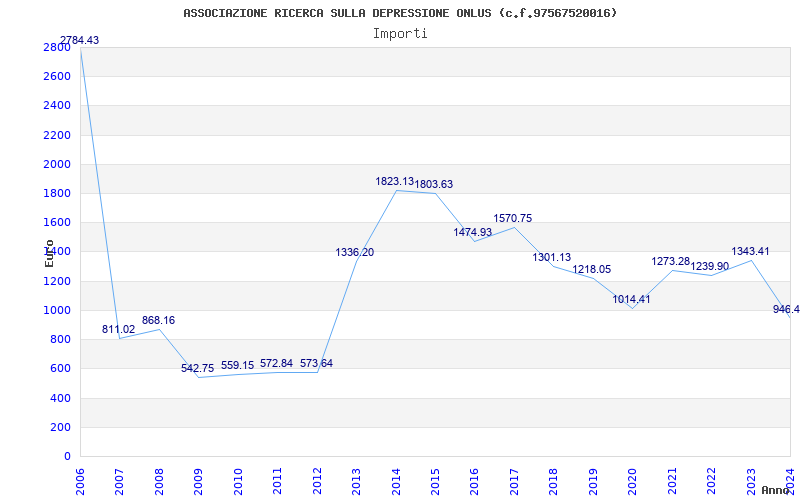The height and width of the screenshot is (500, 800).
Task: Click the 2000 y-axis tick label
Action: tap(58, 164)
